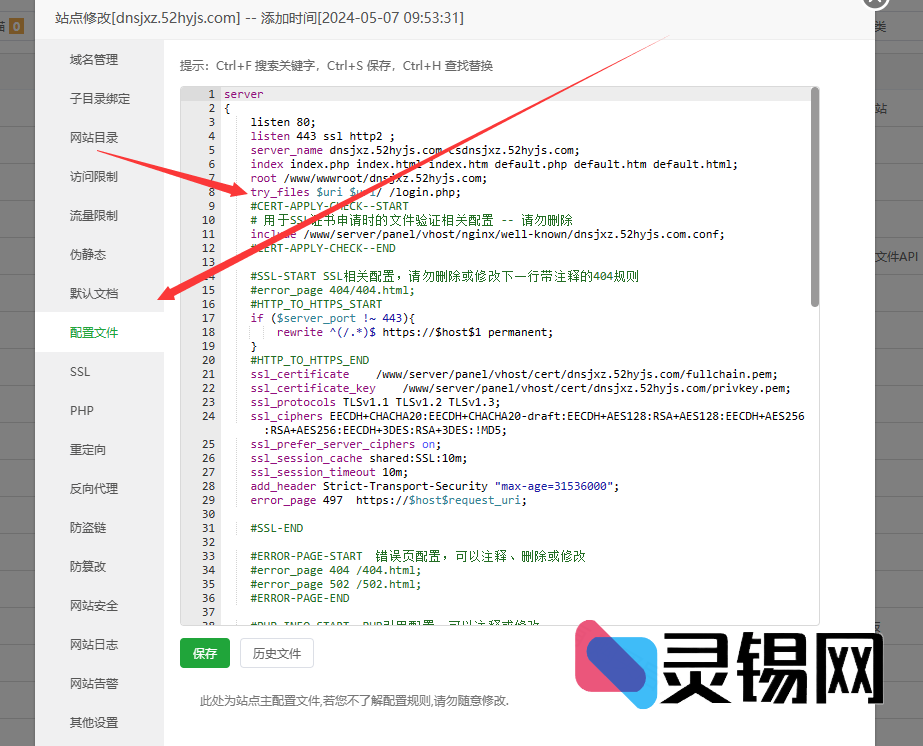Click the ssl_prefer_server_ciphers on line

point(346,444)
